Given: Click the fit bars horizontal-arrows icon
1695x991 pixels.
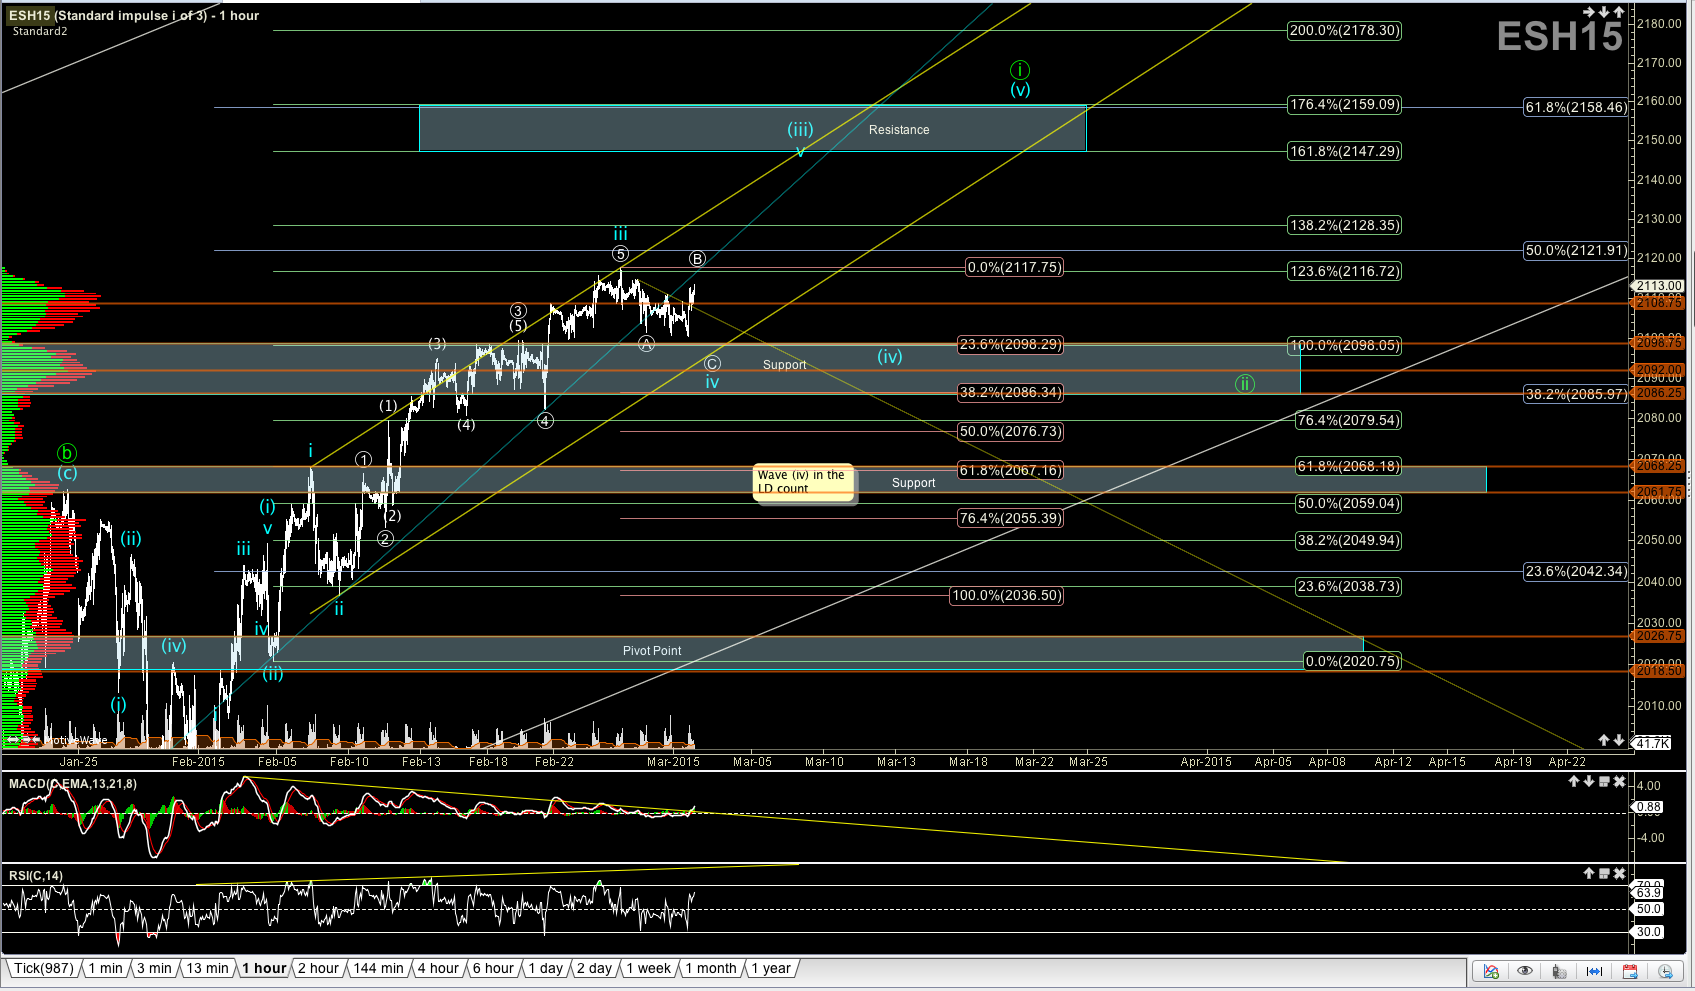Looking at the screenshot, I should coord(1594,971).
